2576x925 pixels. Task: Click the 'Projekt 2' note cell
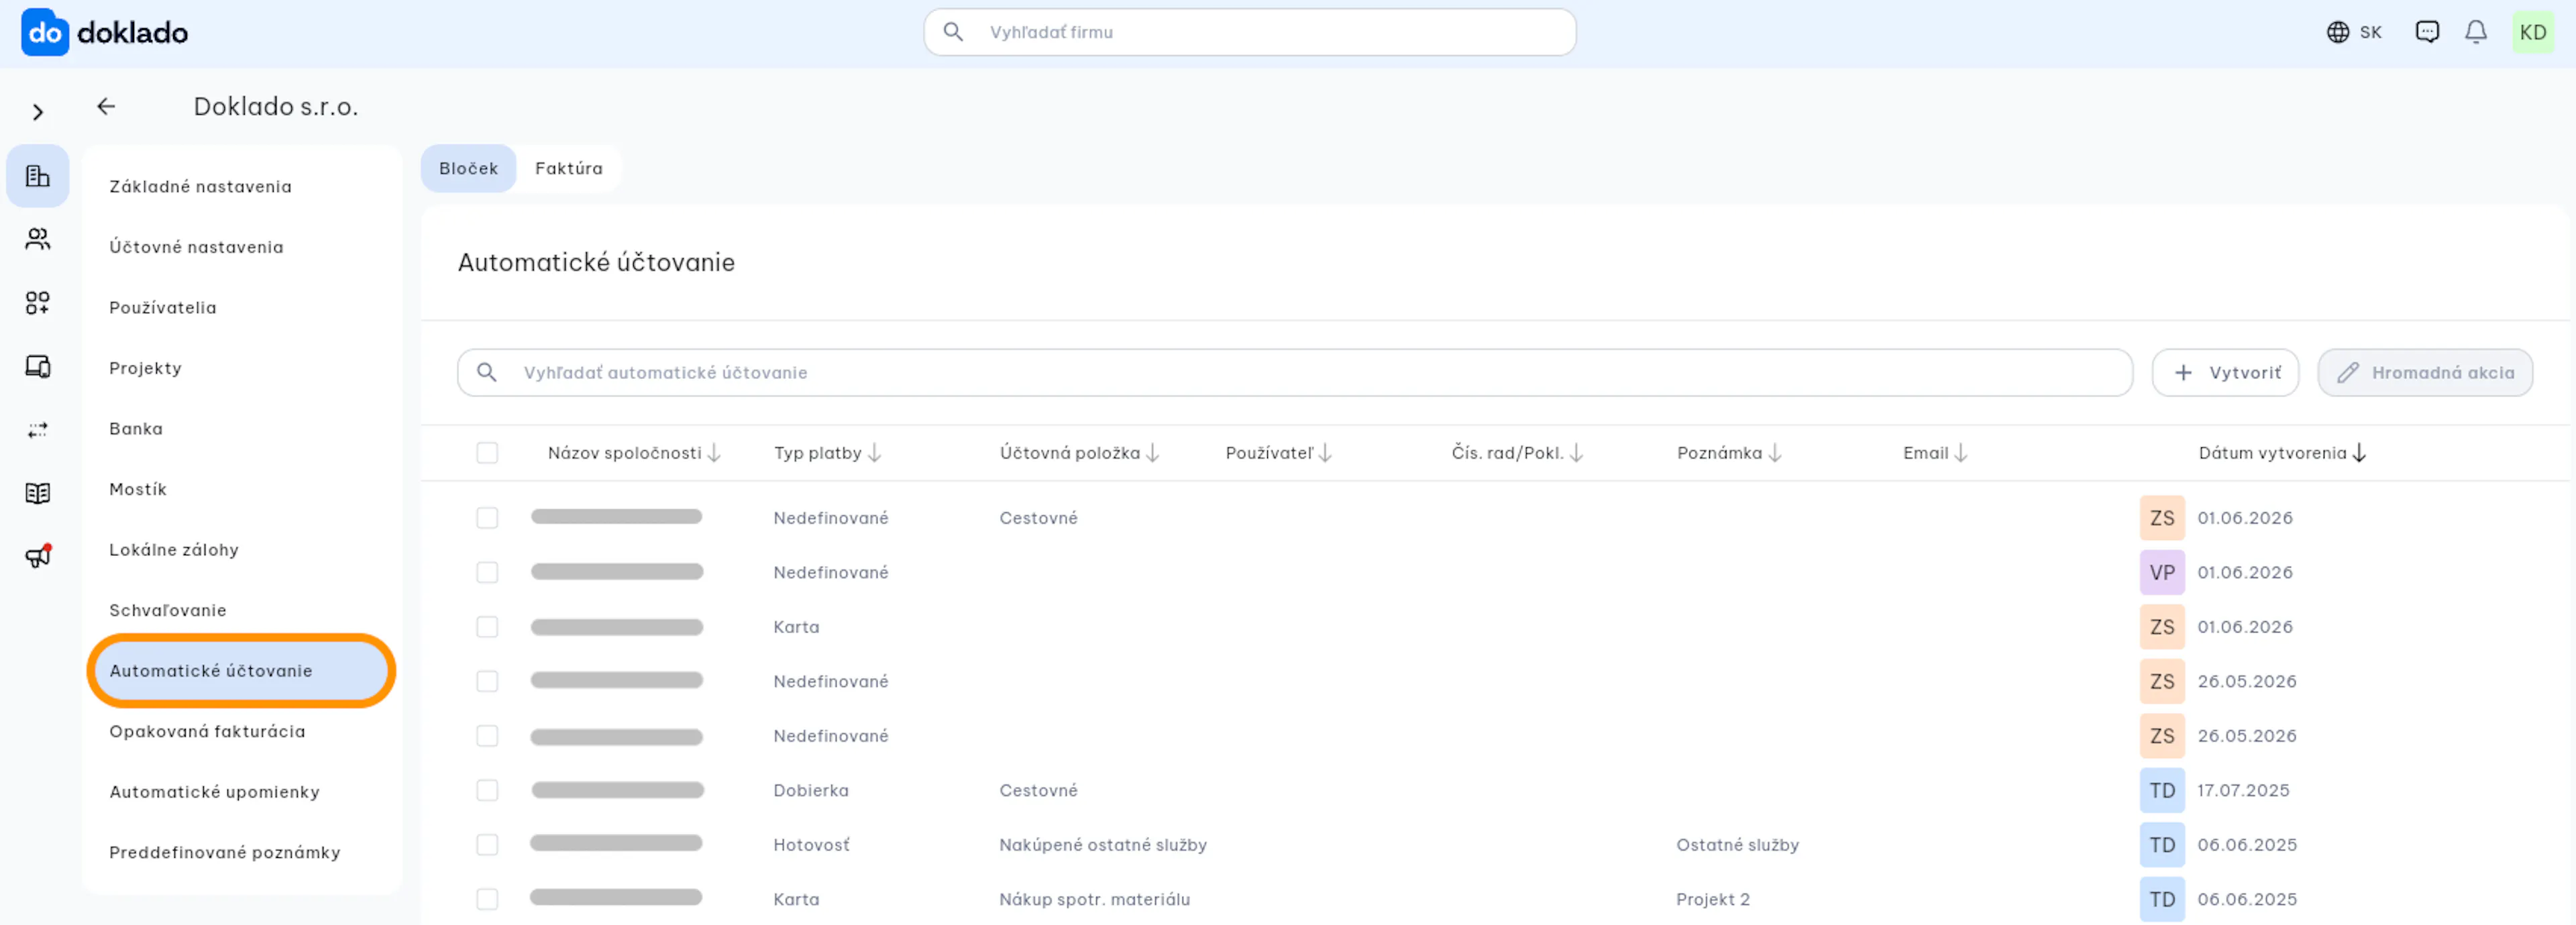1713,899
